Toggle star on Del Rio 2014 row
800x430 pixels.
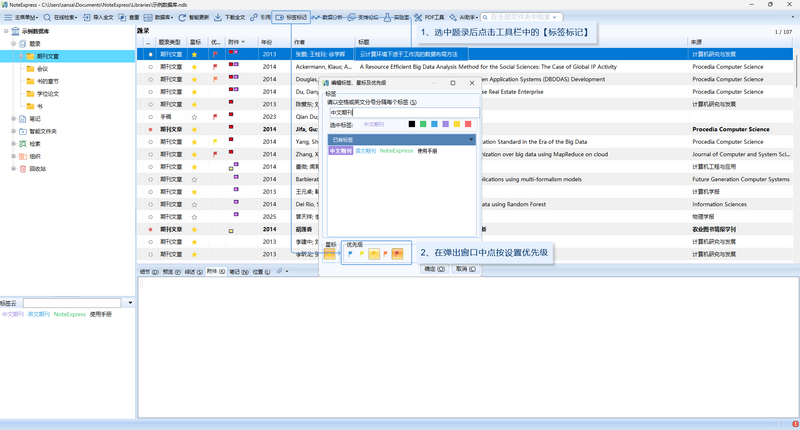[x=194, y=204]
